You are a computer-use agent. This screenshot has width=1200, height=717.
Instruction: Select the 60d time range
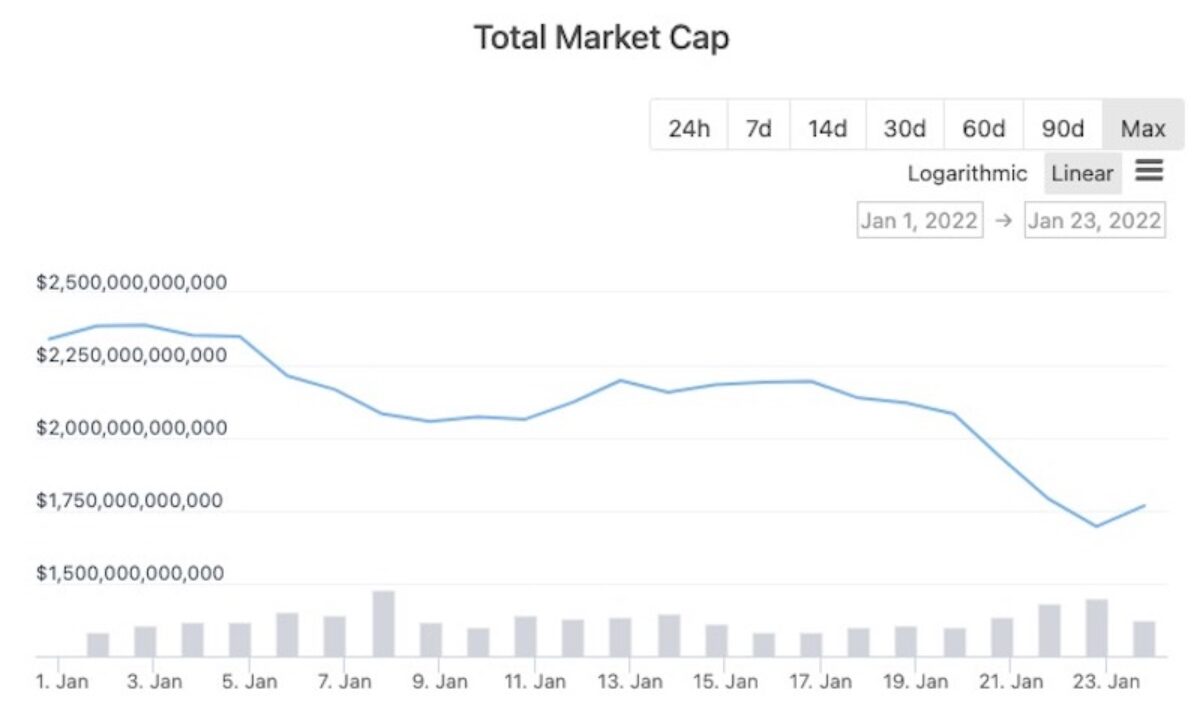[984, 128]
